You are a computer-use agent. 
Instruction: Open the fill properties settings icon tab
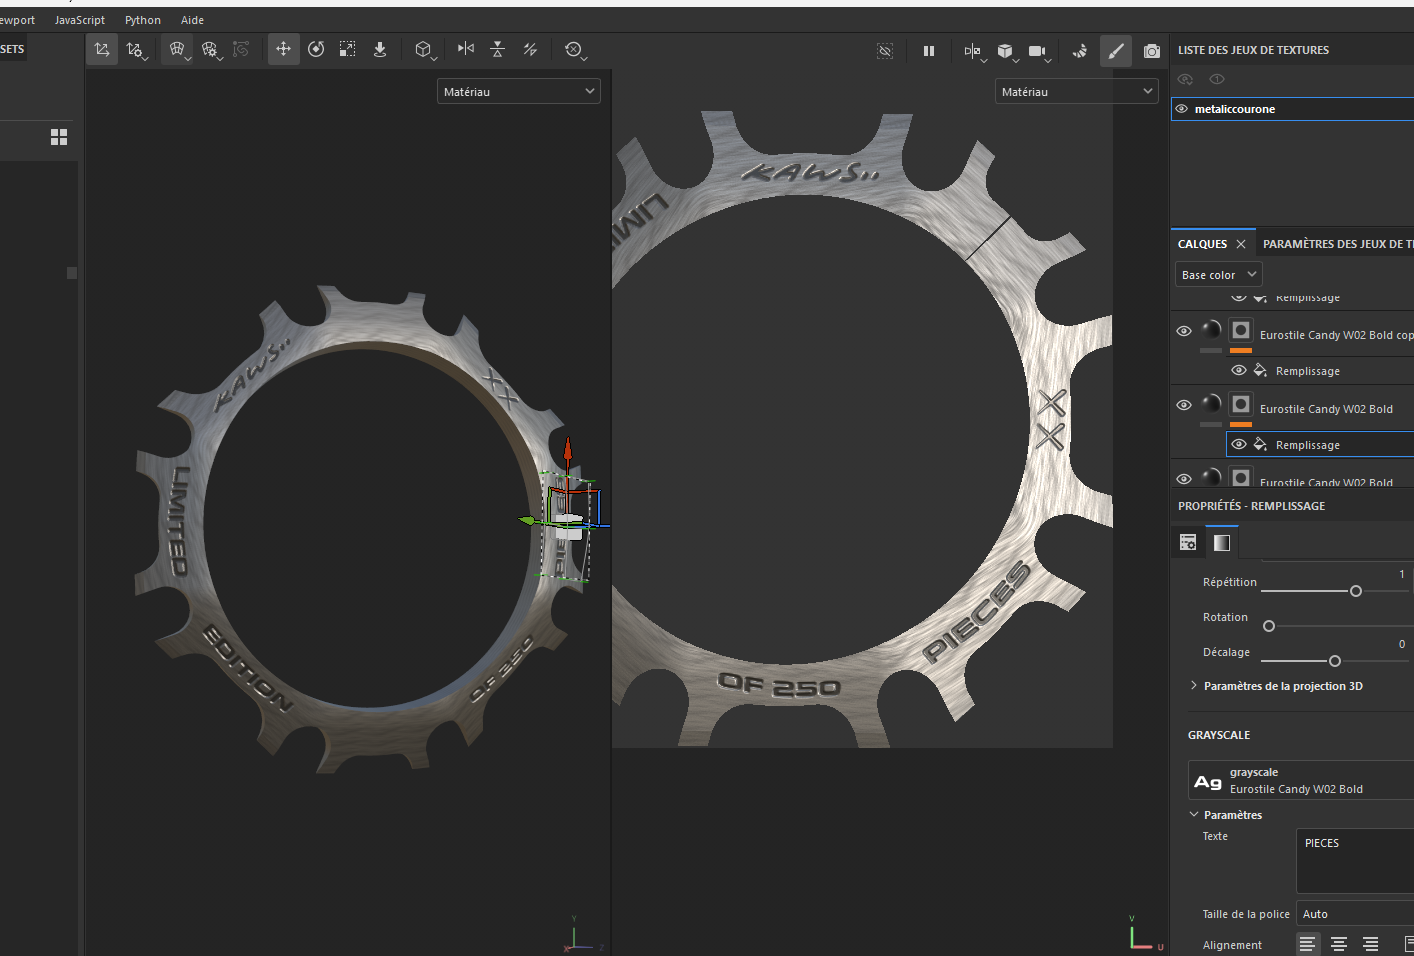(1188, 542)
